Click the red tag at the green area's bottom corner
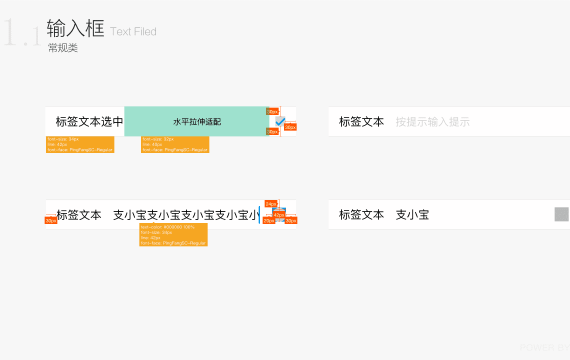This screenshot has height=360, width=570. point(273,132)
